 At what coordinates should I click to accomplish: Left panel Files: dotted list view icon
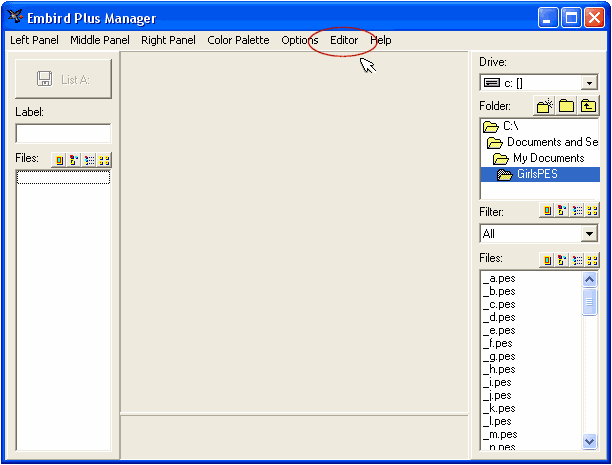pyautogui.click(x=89, y=160)
